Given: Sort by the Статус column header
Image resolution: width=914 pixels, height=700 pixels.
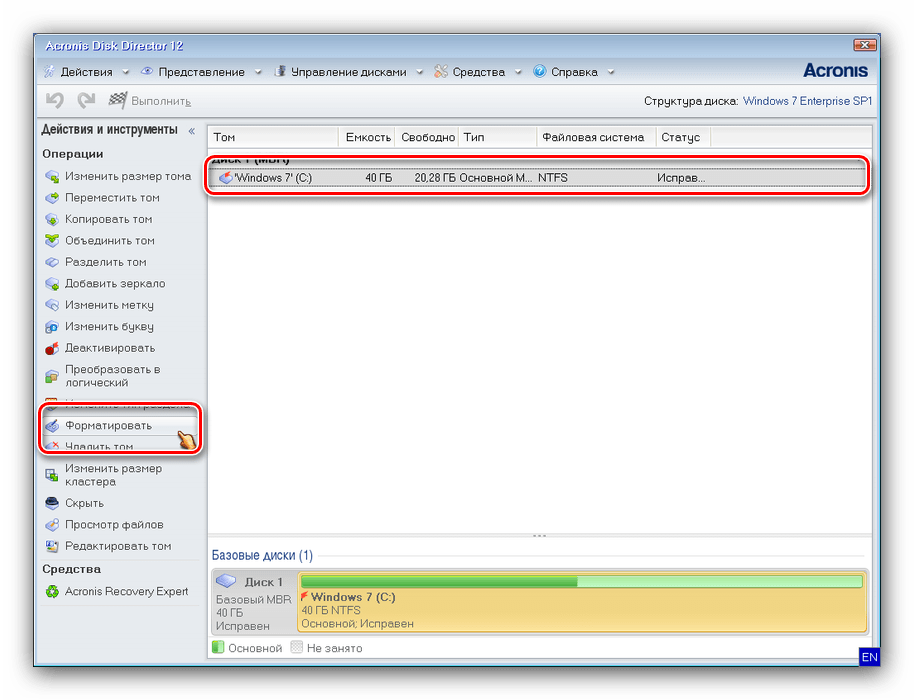Looking at the screenshot, I should [683, 137].
